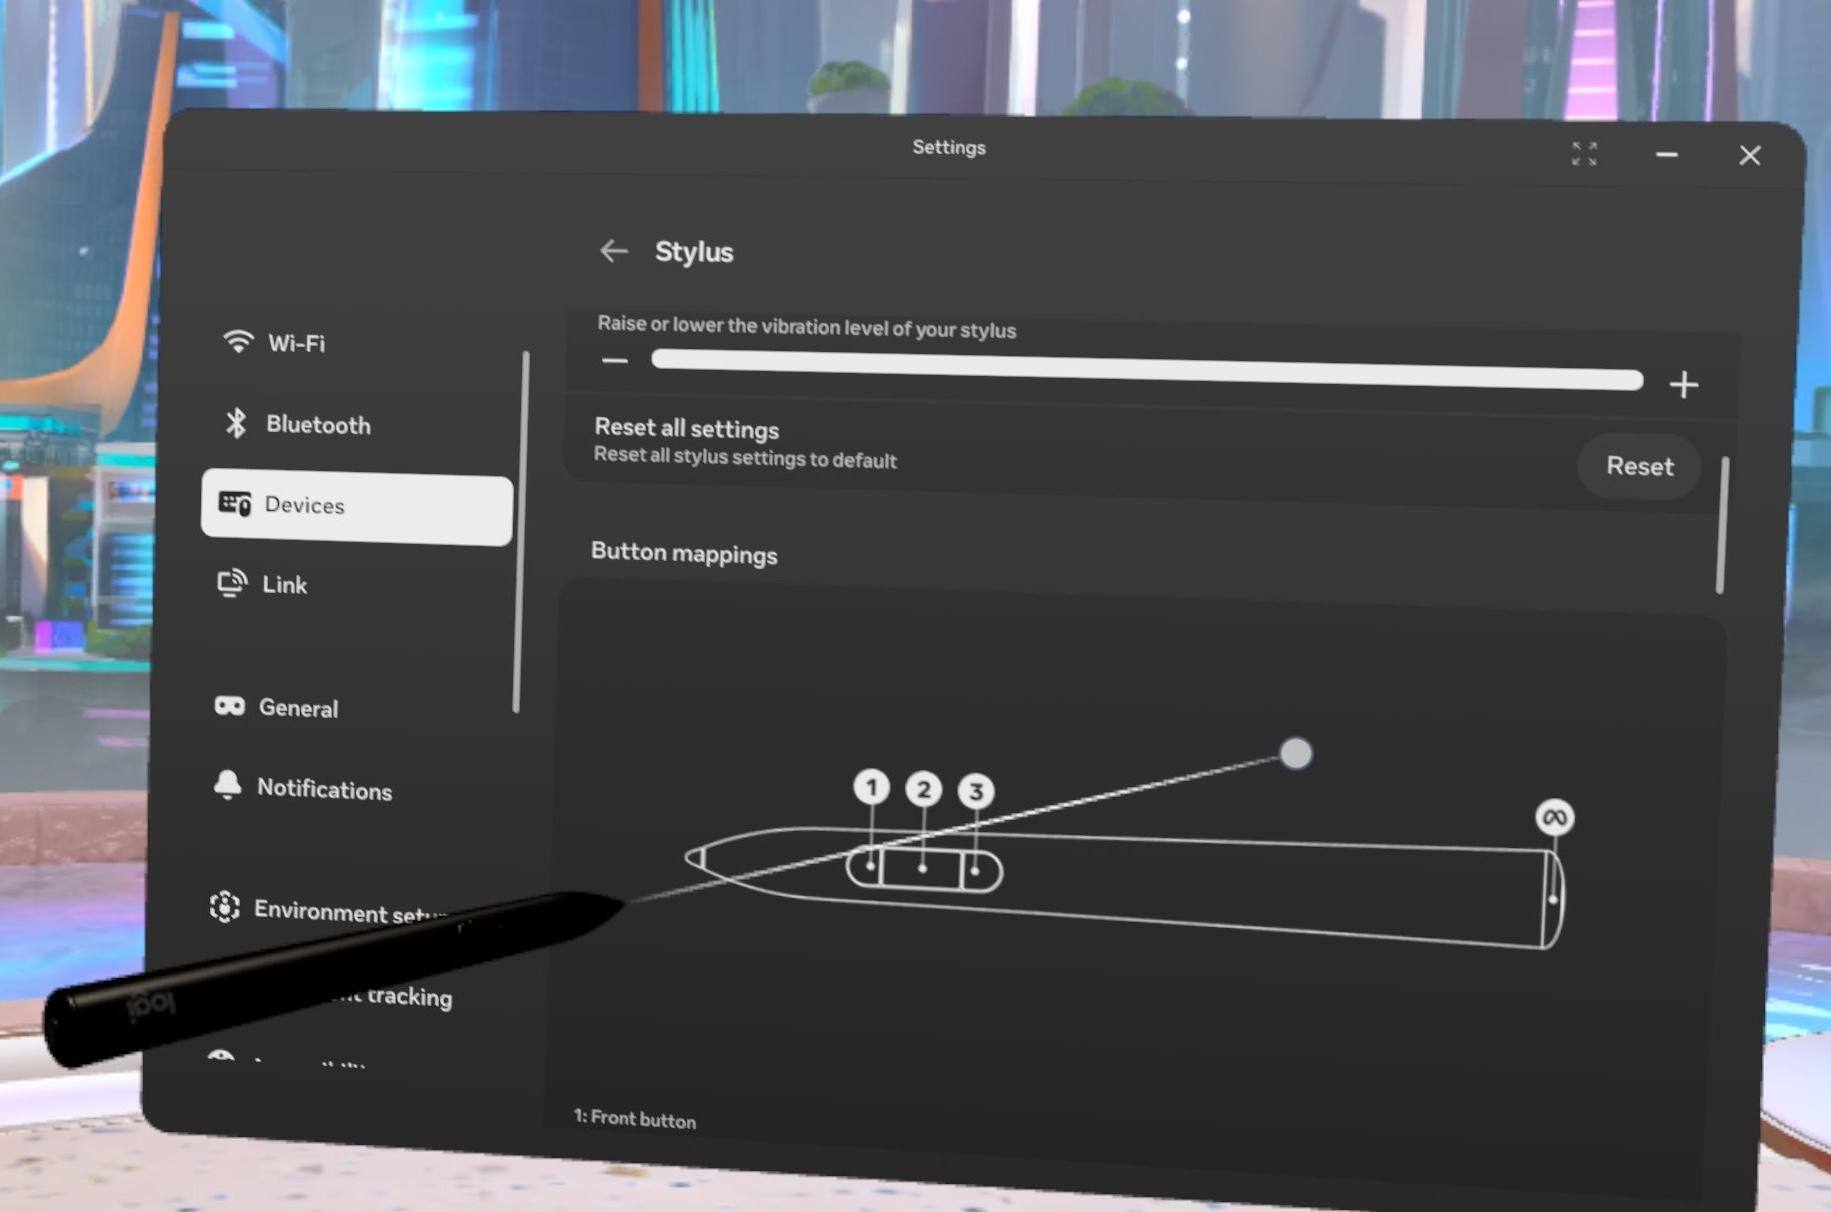
Task: Click the headset icon beside General
Action: coord(229,706)
